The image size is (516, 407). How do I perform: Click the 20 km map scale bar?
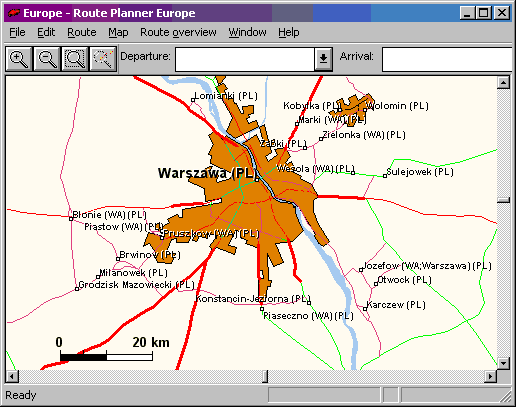coord(106,357)
